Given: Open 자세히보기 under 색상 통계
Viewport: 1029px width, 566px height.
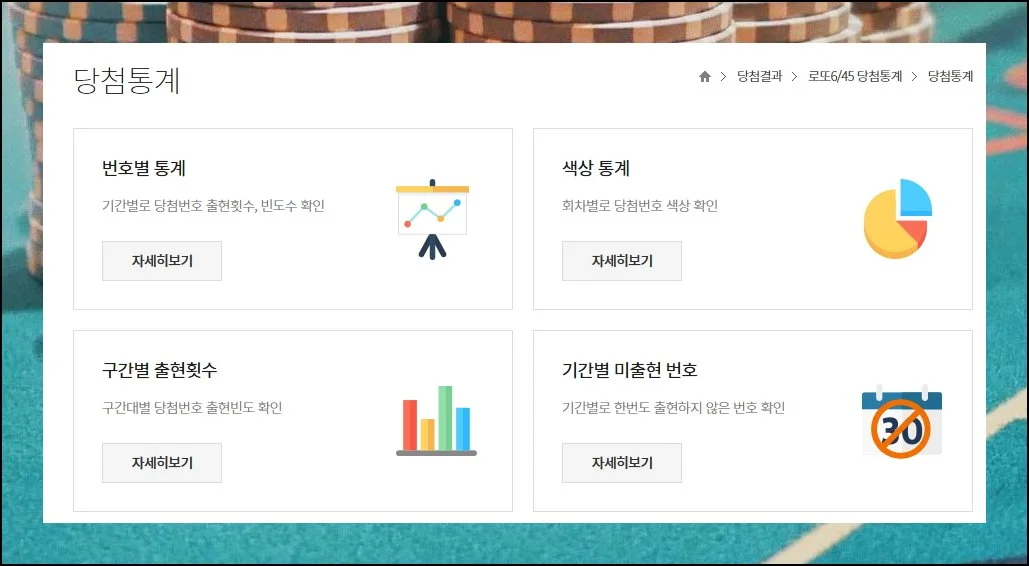Looking at the screenshot, I should pos(621,261).
